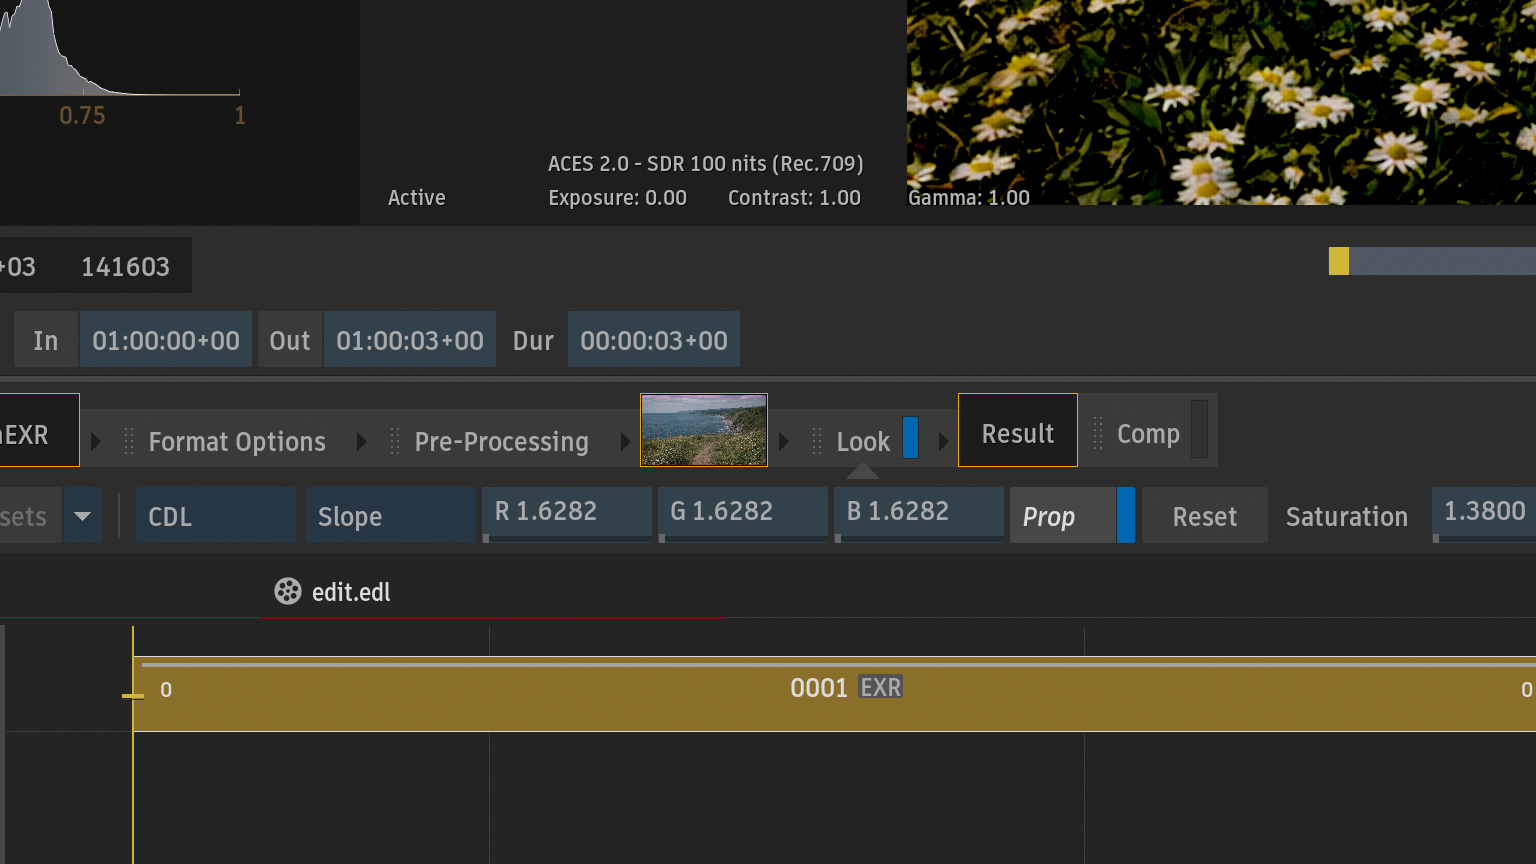The width and height of the screenshot is (1536, 864).
Task: Select the coastal landscape thumbnail
Action: pos(704,430)
